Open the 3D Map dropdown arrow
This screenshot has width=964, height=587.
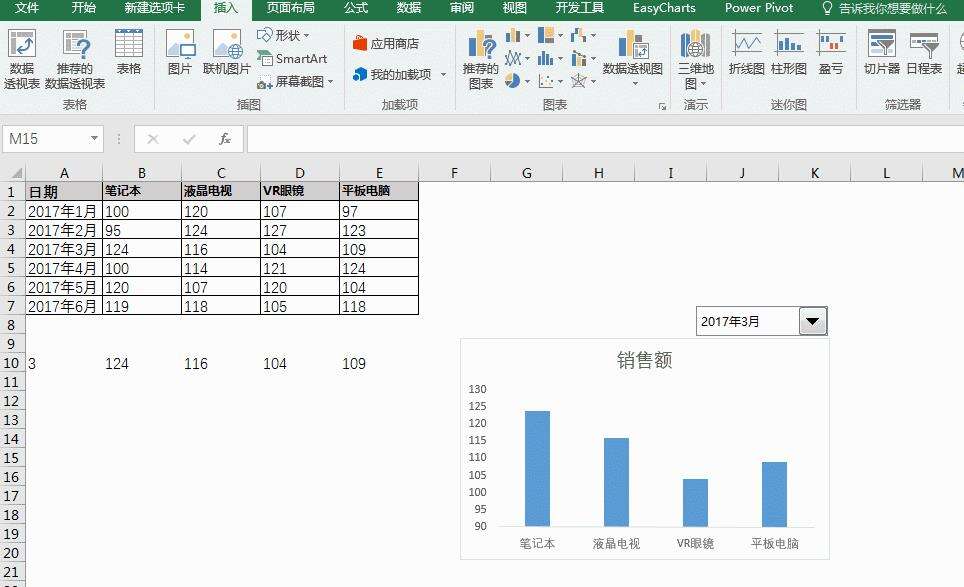(x=703, y=84)
